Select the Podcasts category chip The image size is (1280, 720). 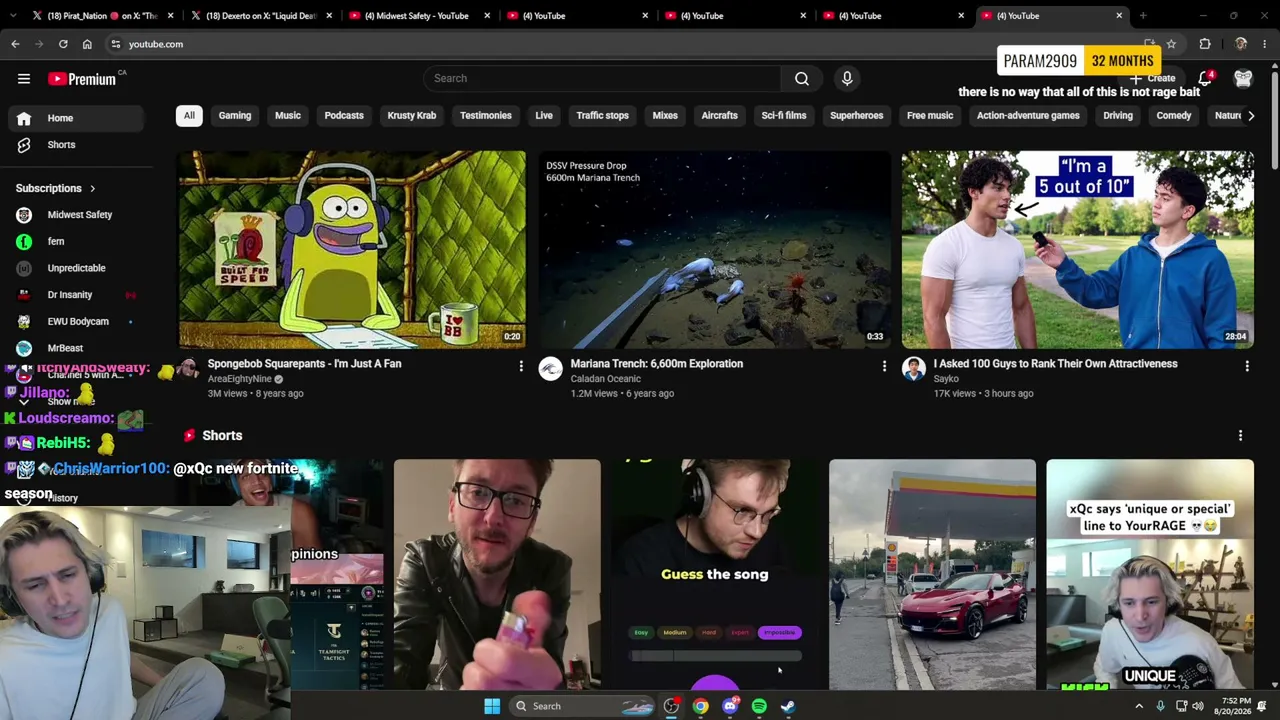coord(344,116)
